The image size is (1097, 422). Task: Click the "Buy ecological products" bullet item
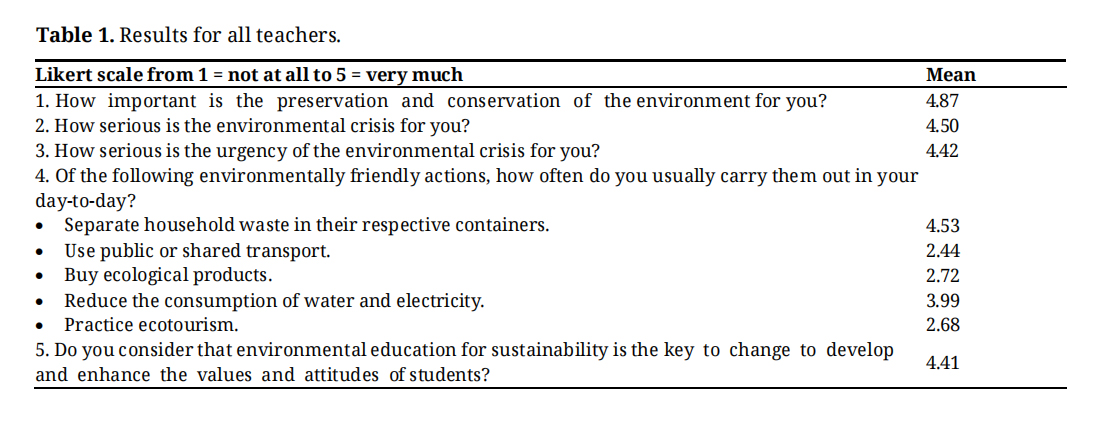(x=168, y=275)
